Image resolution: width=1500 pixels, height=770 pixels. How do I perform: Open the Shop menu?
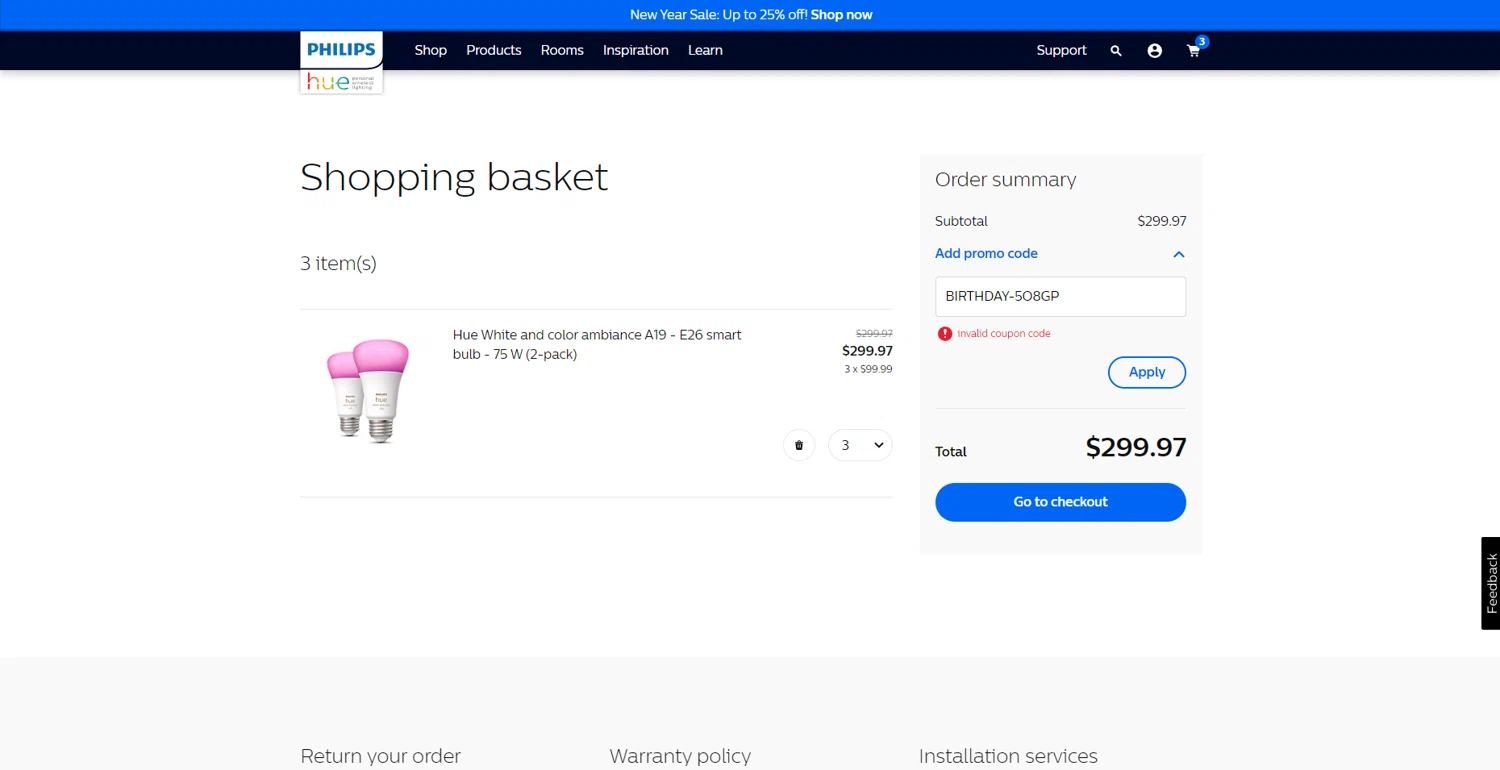pyautogui.click(x=431, y=50)
